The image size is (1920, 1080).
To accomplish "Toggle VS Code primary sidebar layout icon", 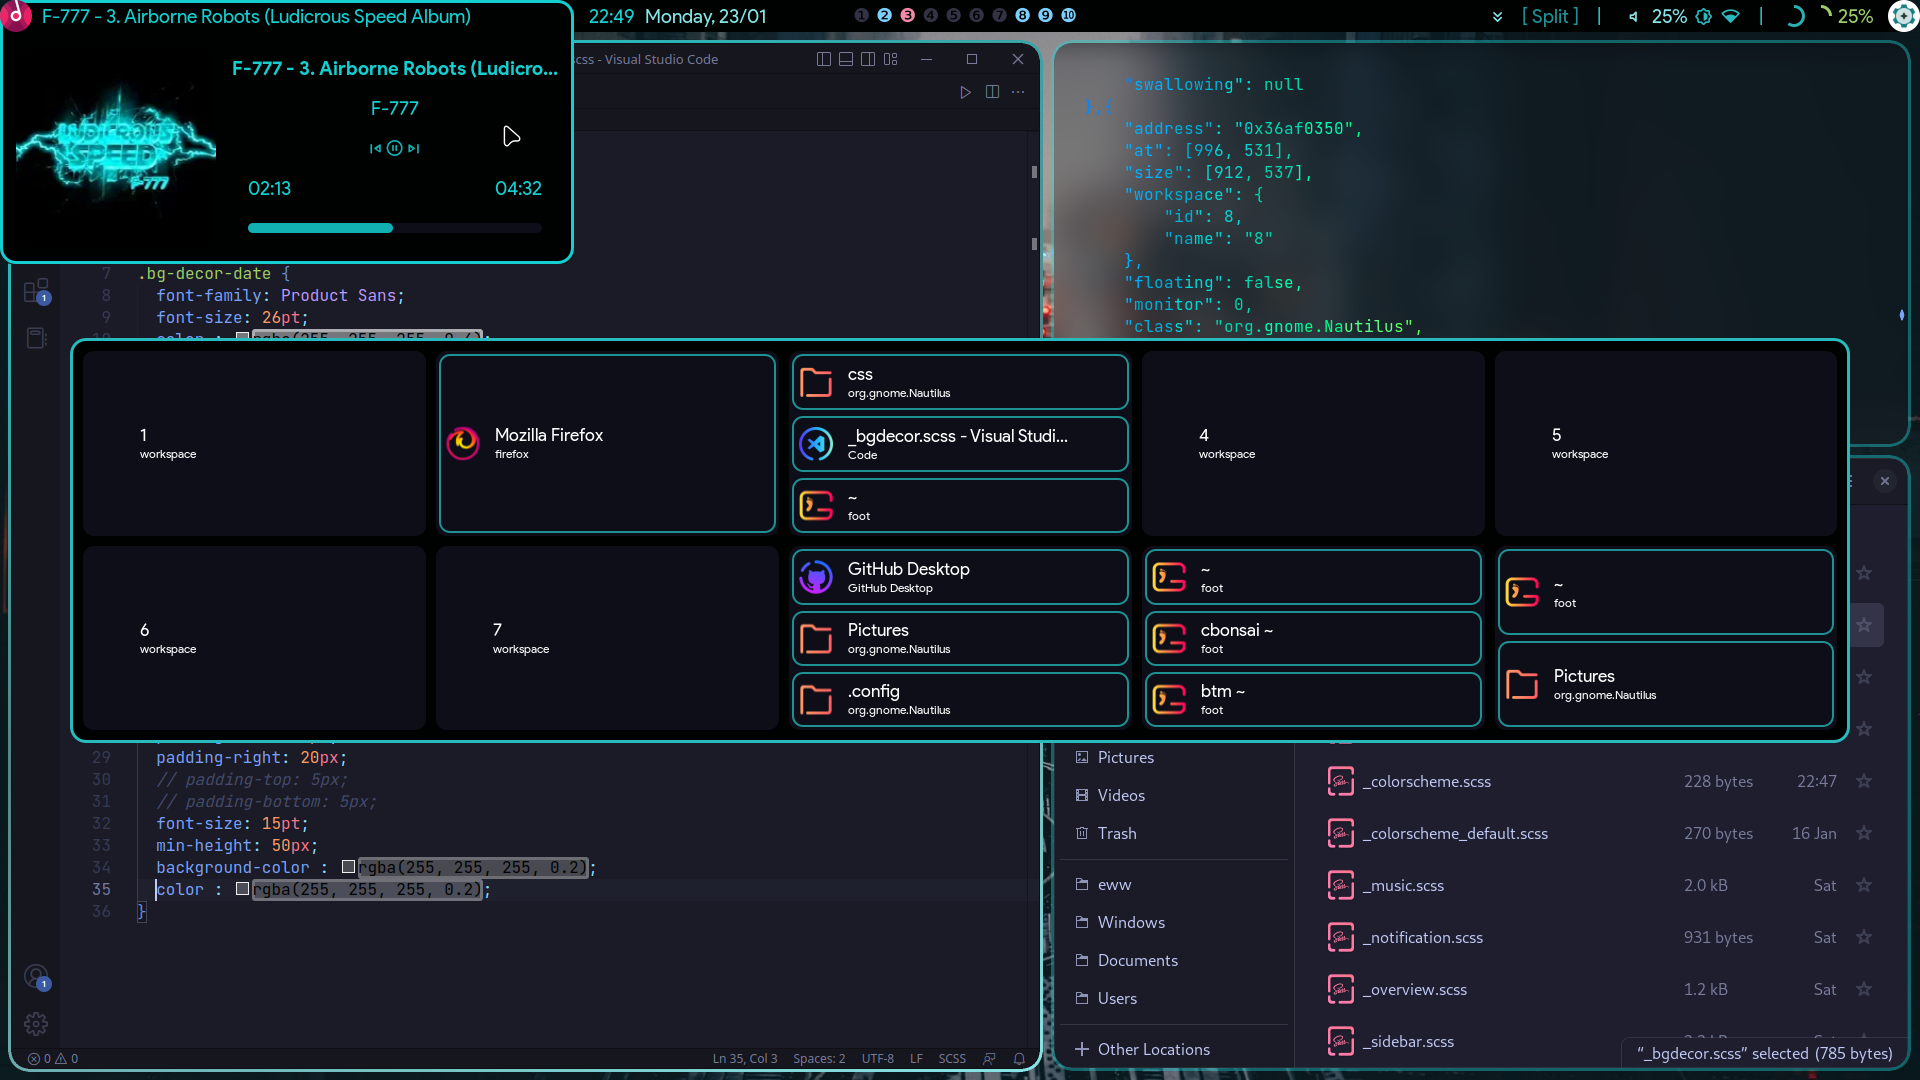I will 824,59.
